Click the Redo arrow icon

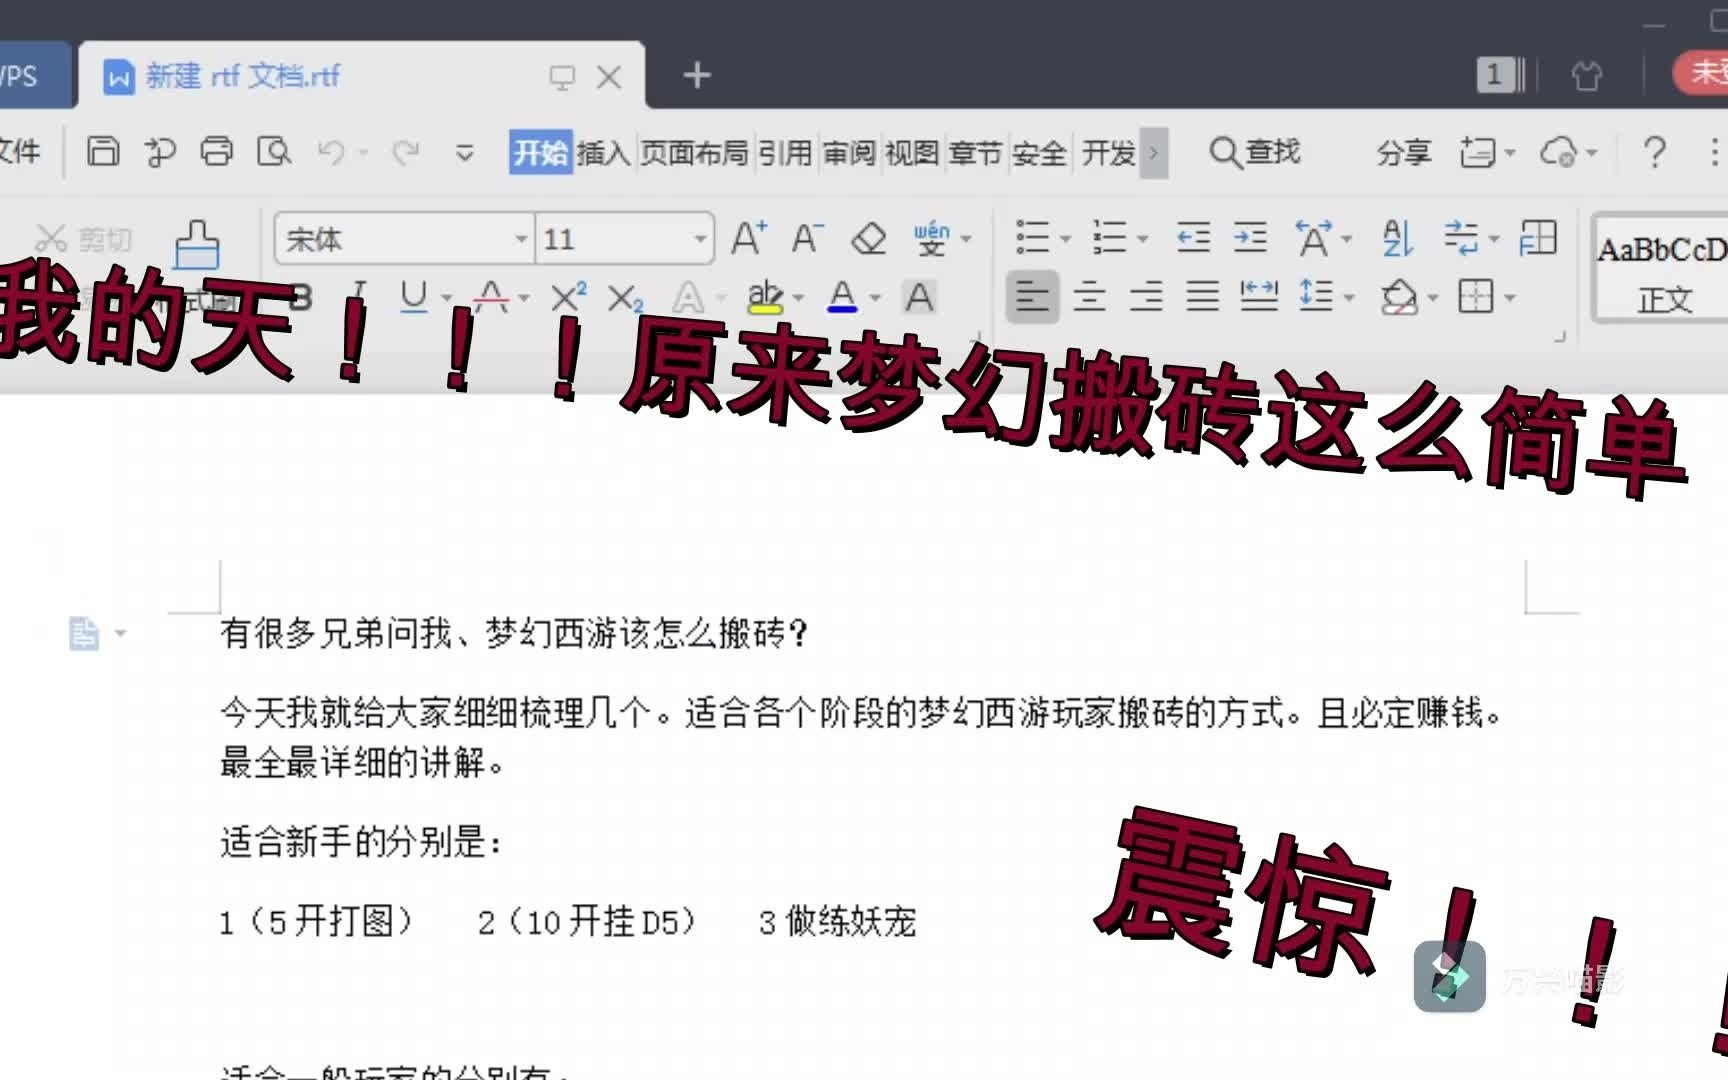point(405,152)
